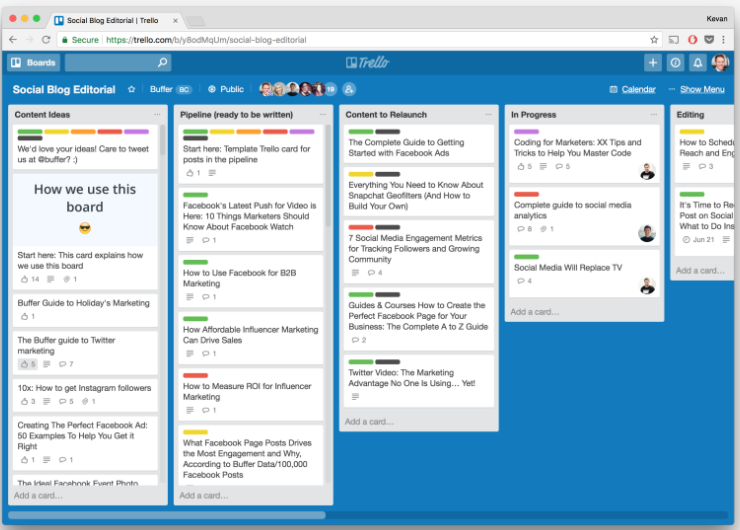The height and width of the screenshot is (530, 740).
Task: Reload the page with the refresh icon
Action: 46,40
